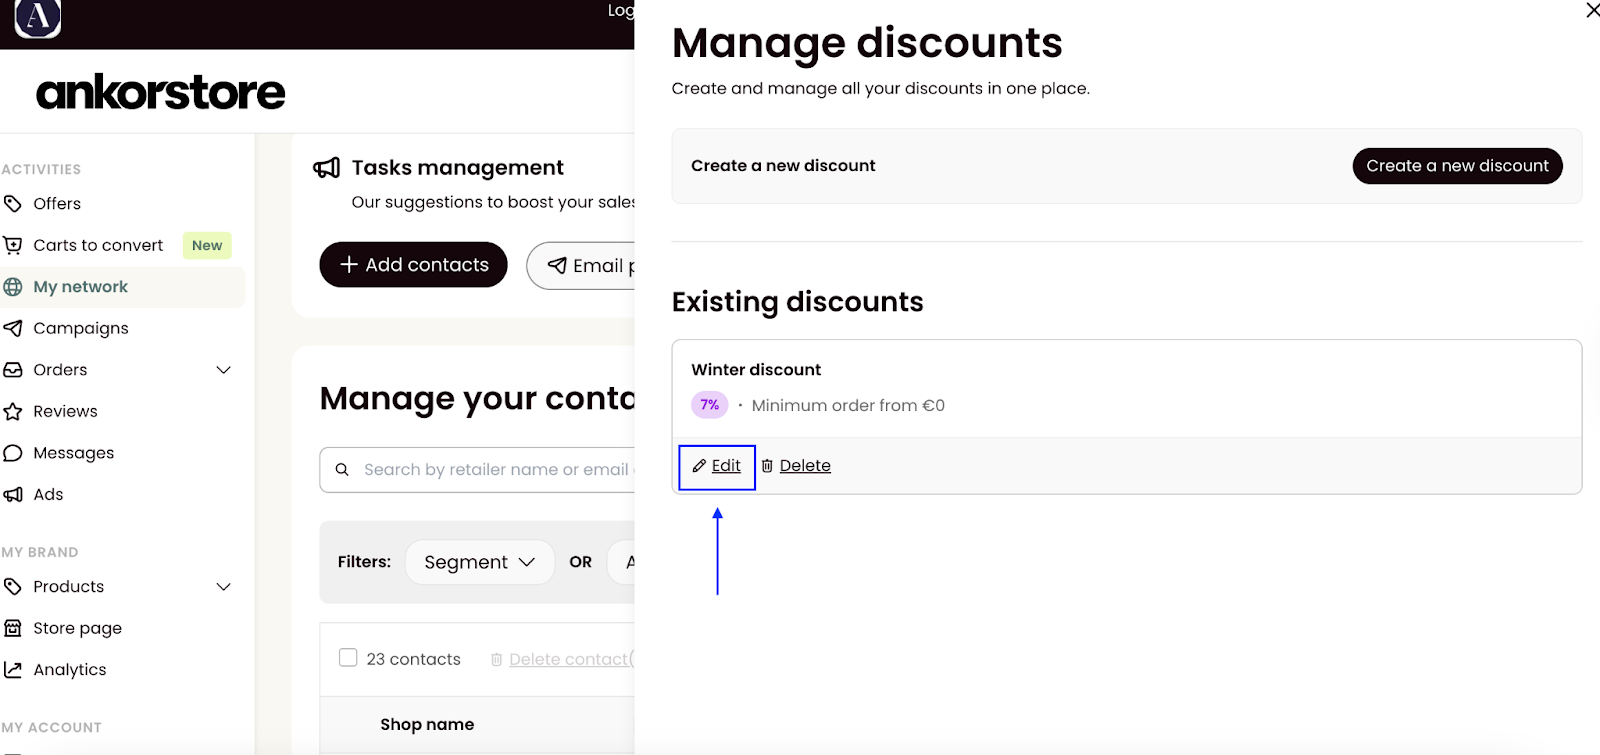Delete the Winter discount
The height and width of the screenshot is (755, 1600).
pos(796,466)
